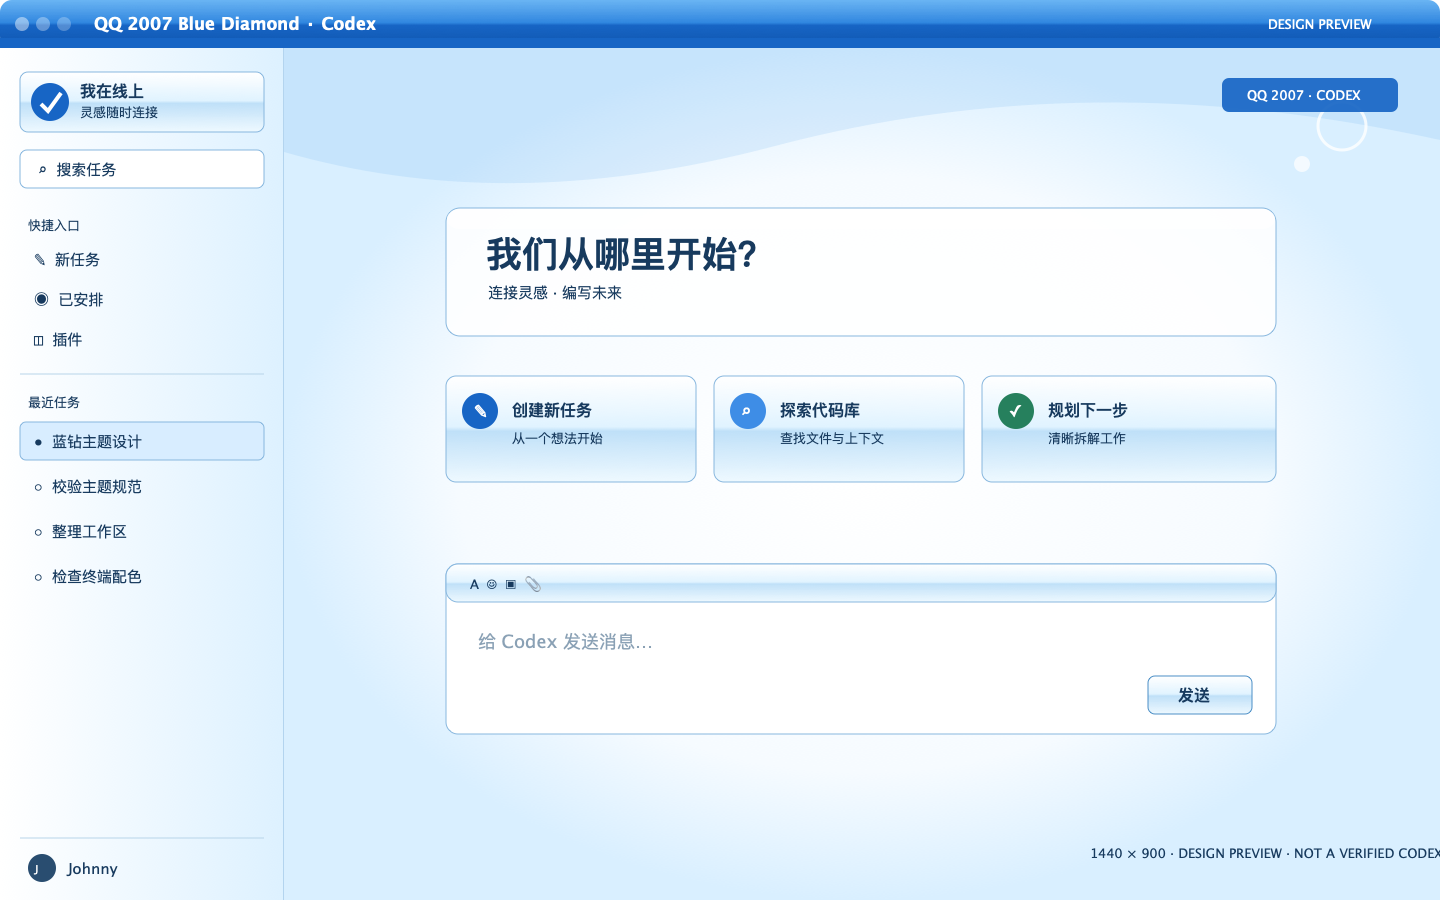The width and height of the screenshot is (1440, 900).
Task: Click the window title QQ 2007 Blue Diamond · Codex
Action: [235, 24]
